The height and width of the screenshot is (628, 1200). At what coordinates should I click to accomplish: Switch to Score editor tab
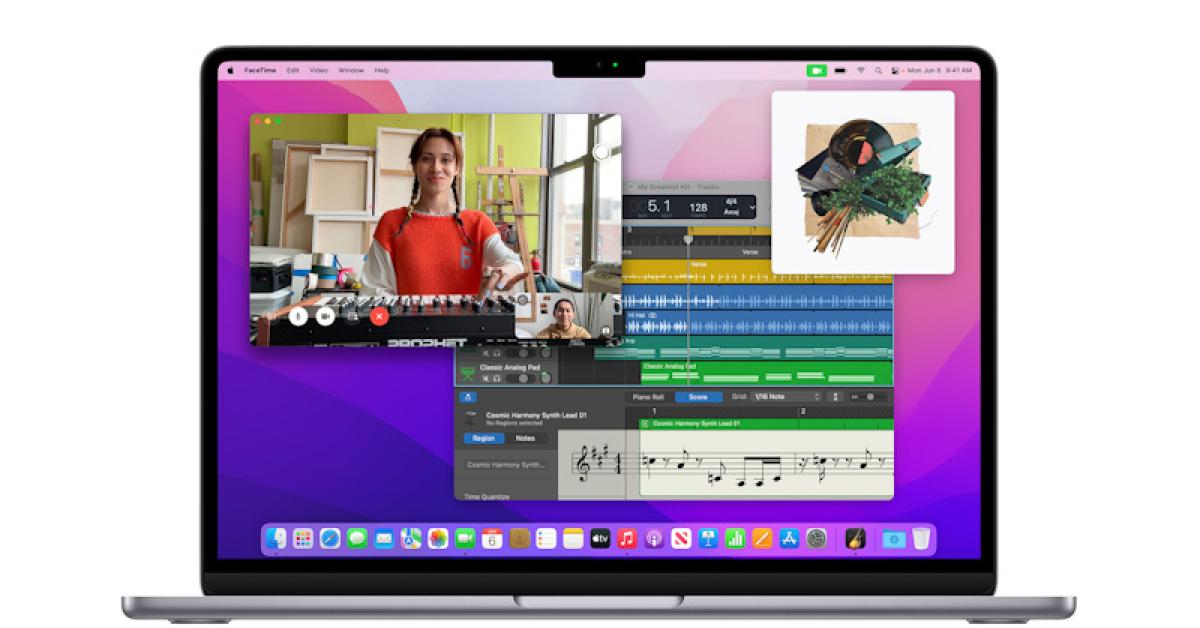coord(698,397)
